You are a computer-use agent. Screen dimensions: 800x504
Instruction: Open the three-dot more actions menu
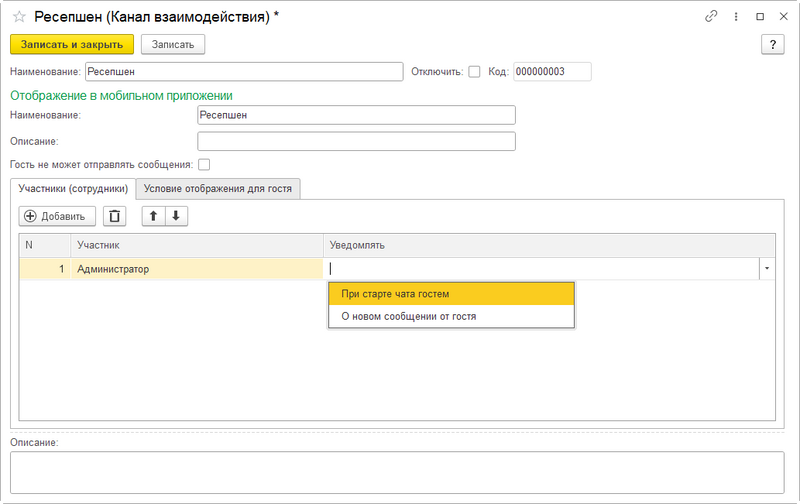tap(736, 17)
